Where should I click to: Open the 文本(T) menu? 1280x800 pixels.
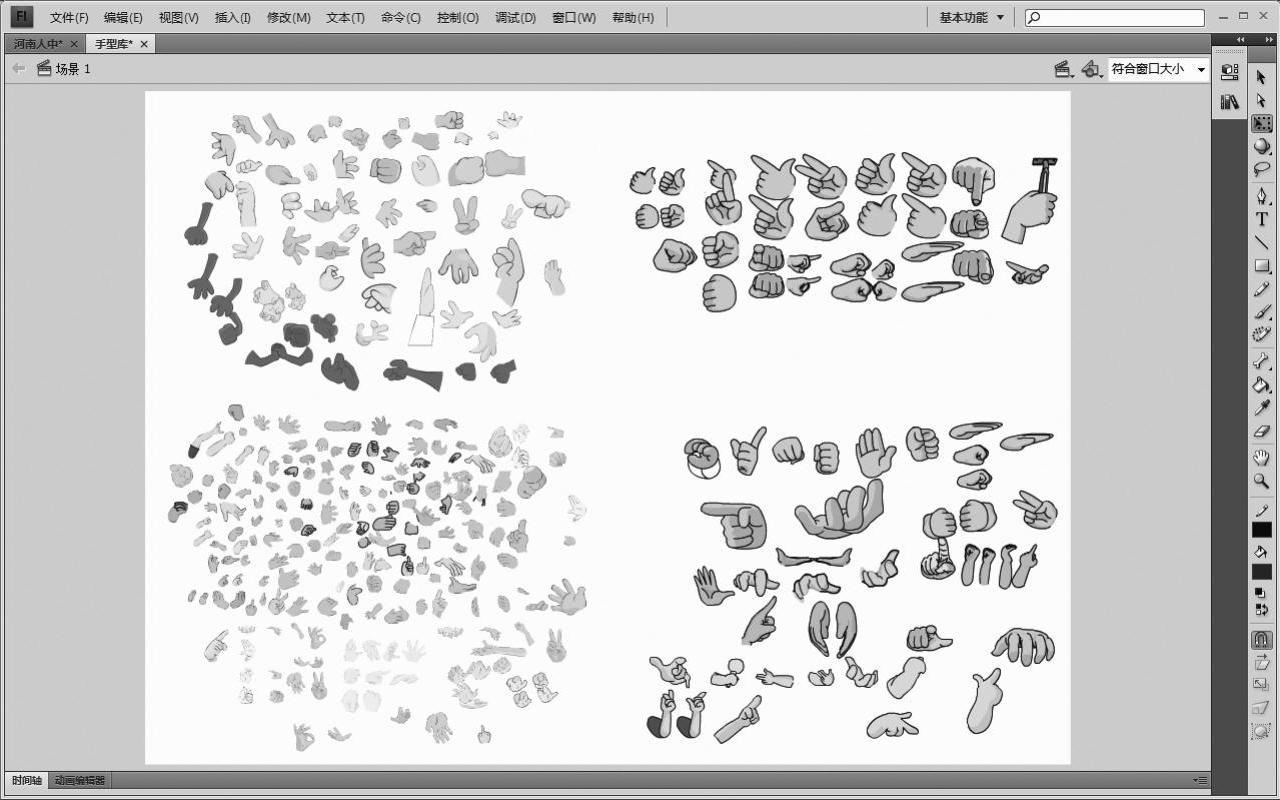(345, 18)
